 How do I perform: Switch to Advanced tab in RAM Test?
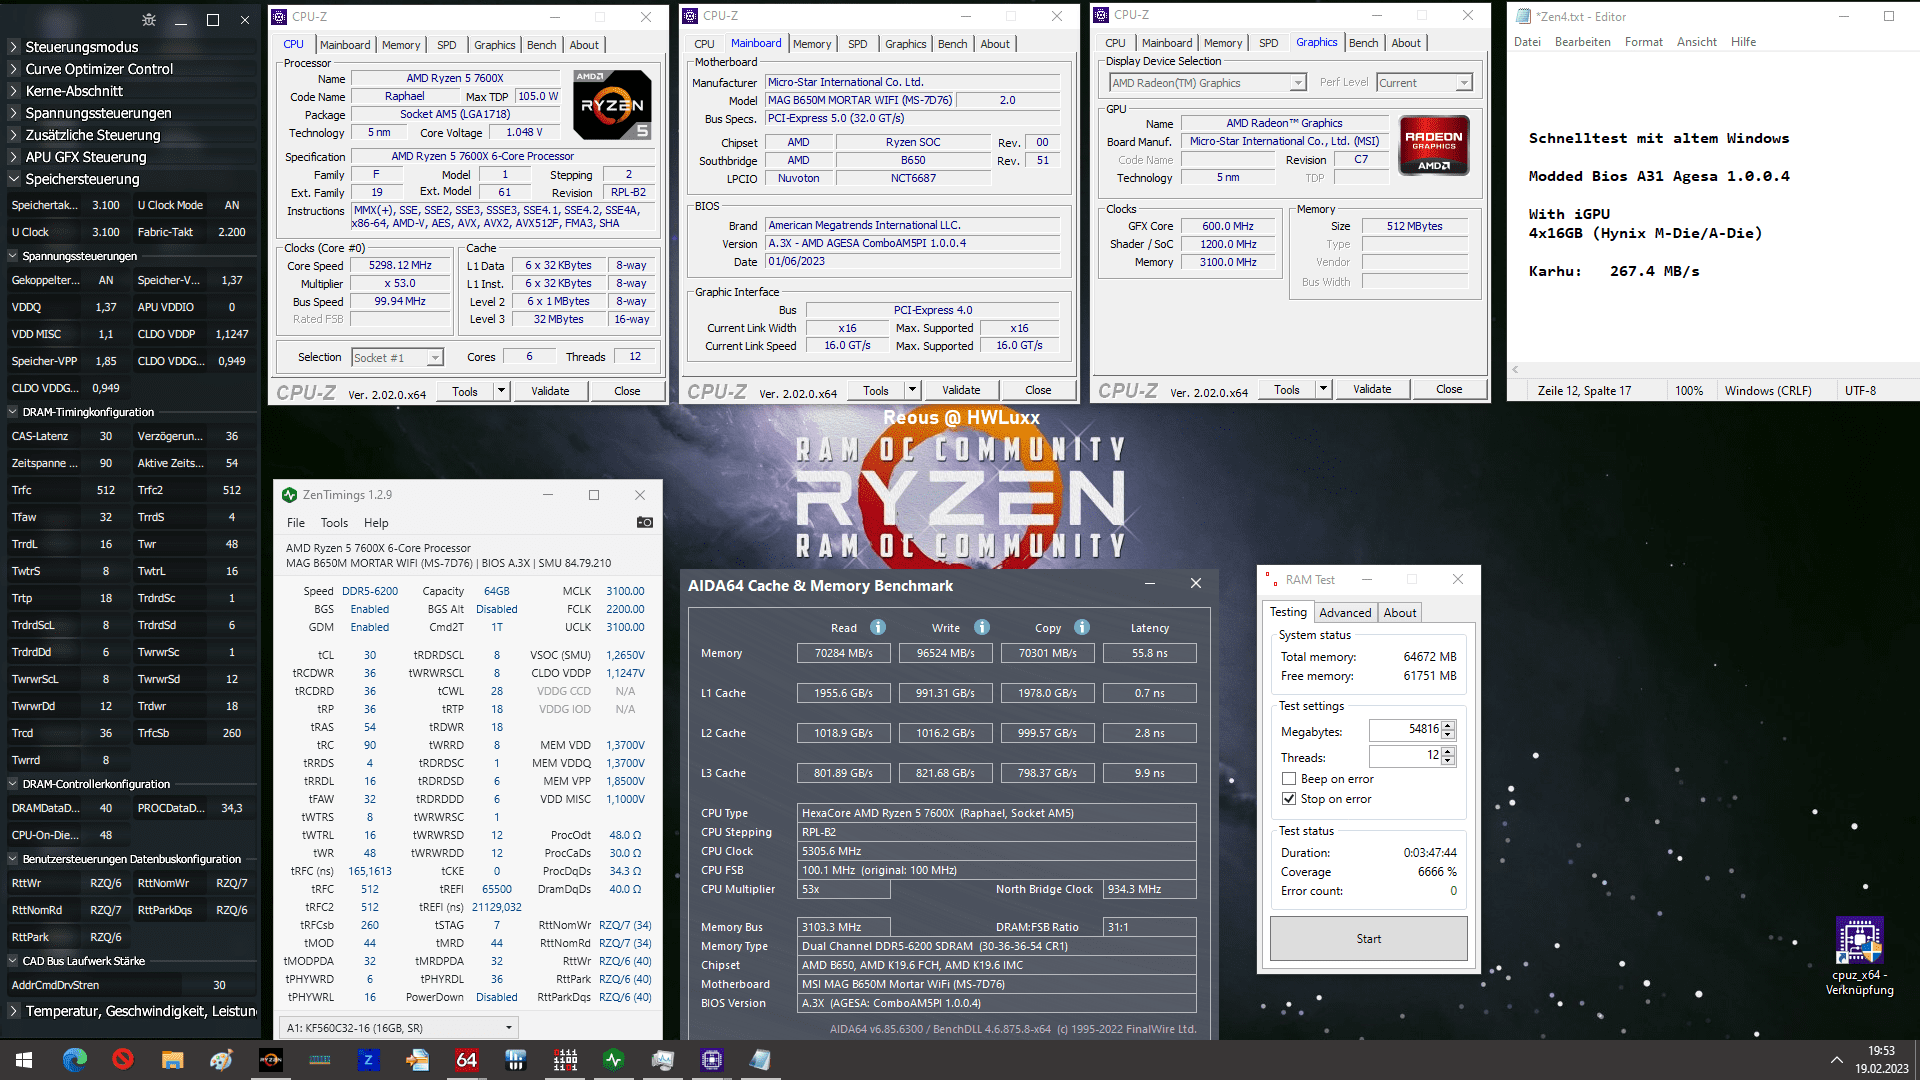point(1345,613)
